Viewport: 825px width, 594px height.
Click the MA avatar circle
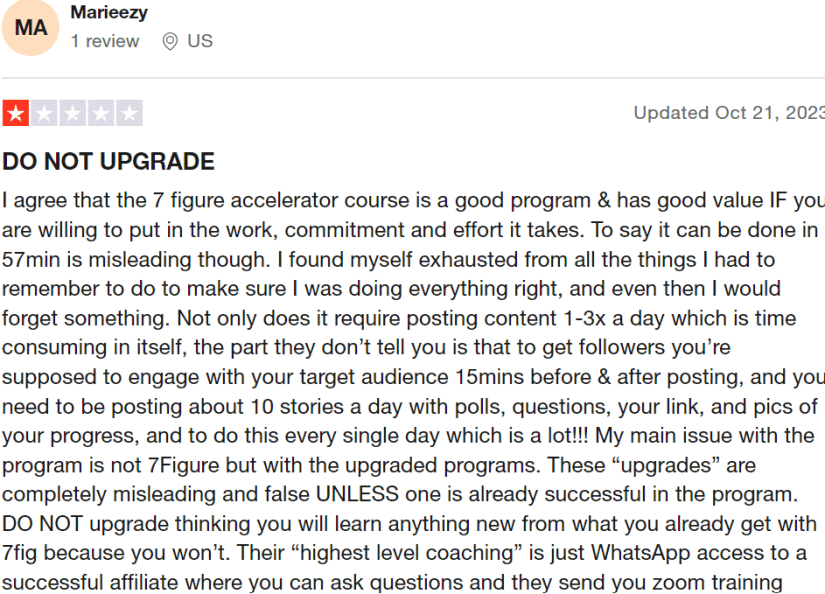31,27
